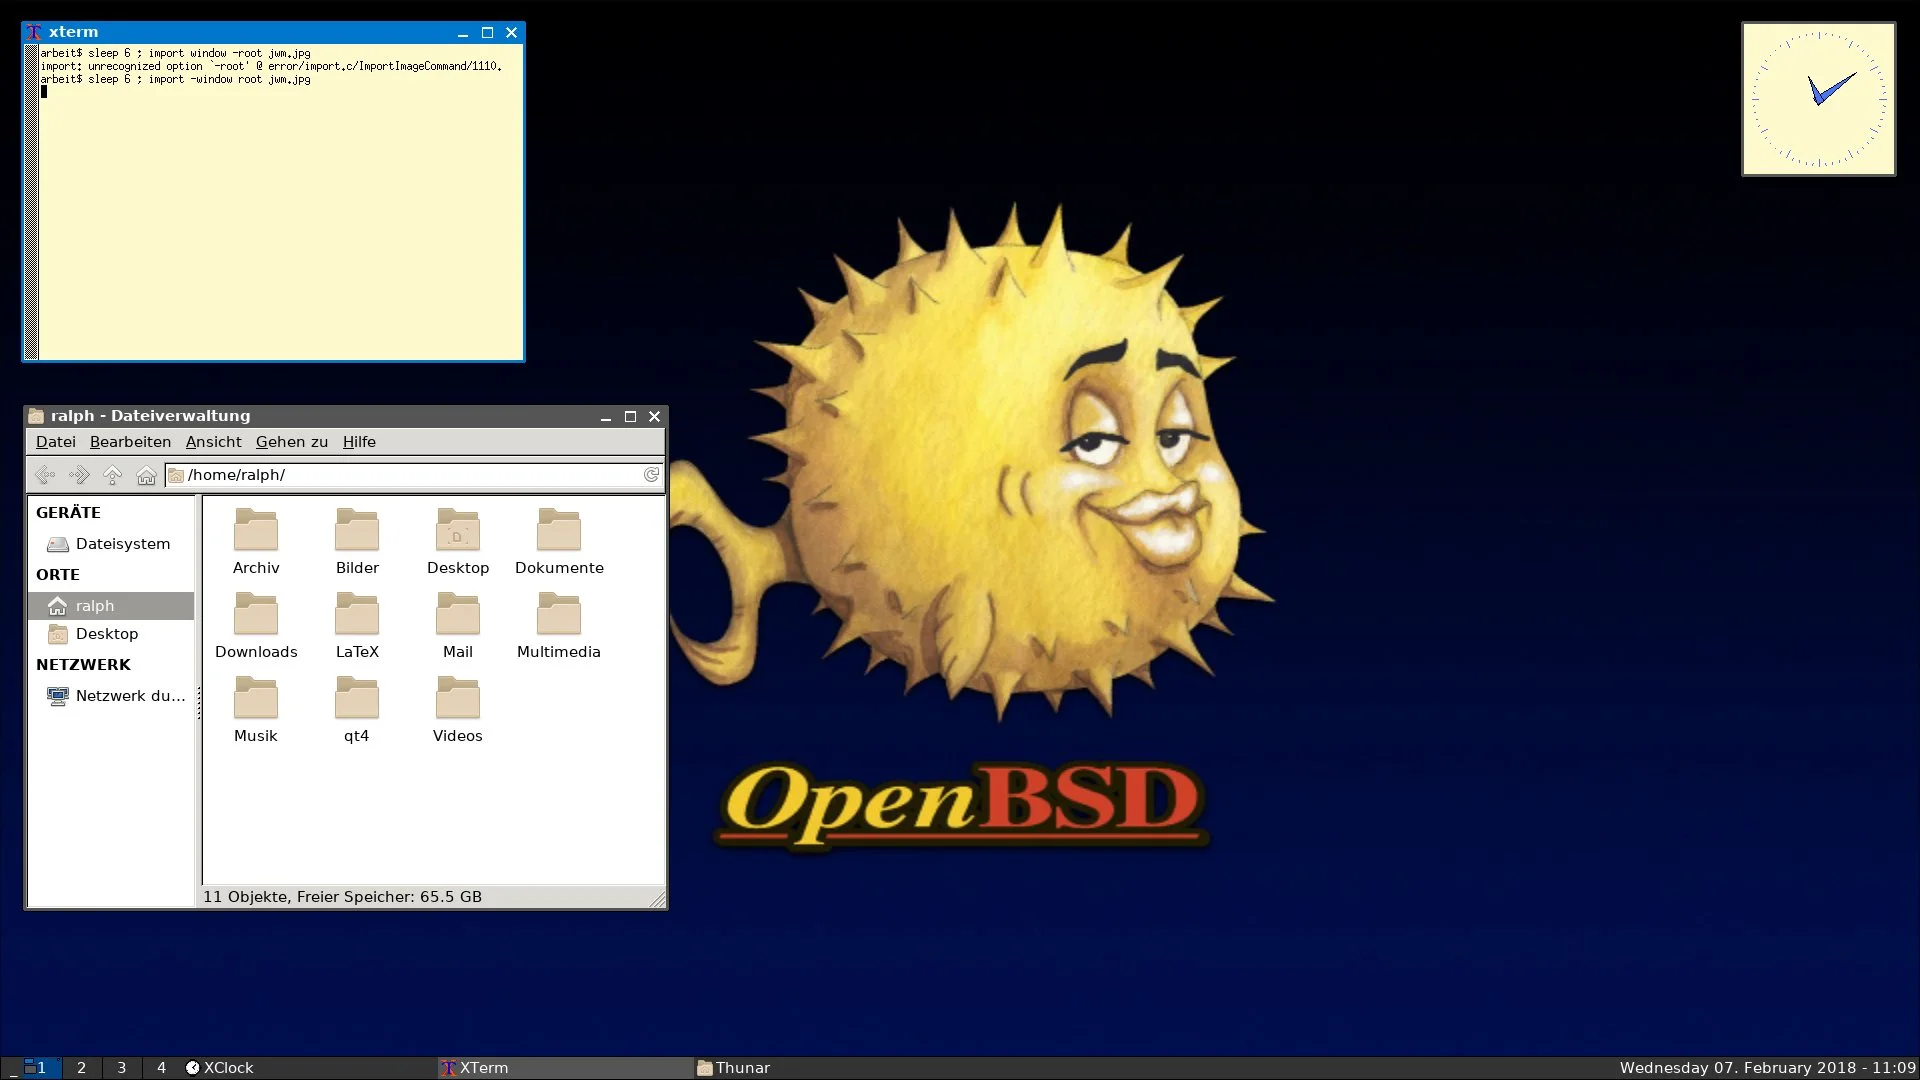Click the taskbar menu button beside workspace 1
The image size is (1920, 1080).
tap(11, 1068)
